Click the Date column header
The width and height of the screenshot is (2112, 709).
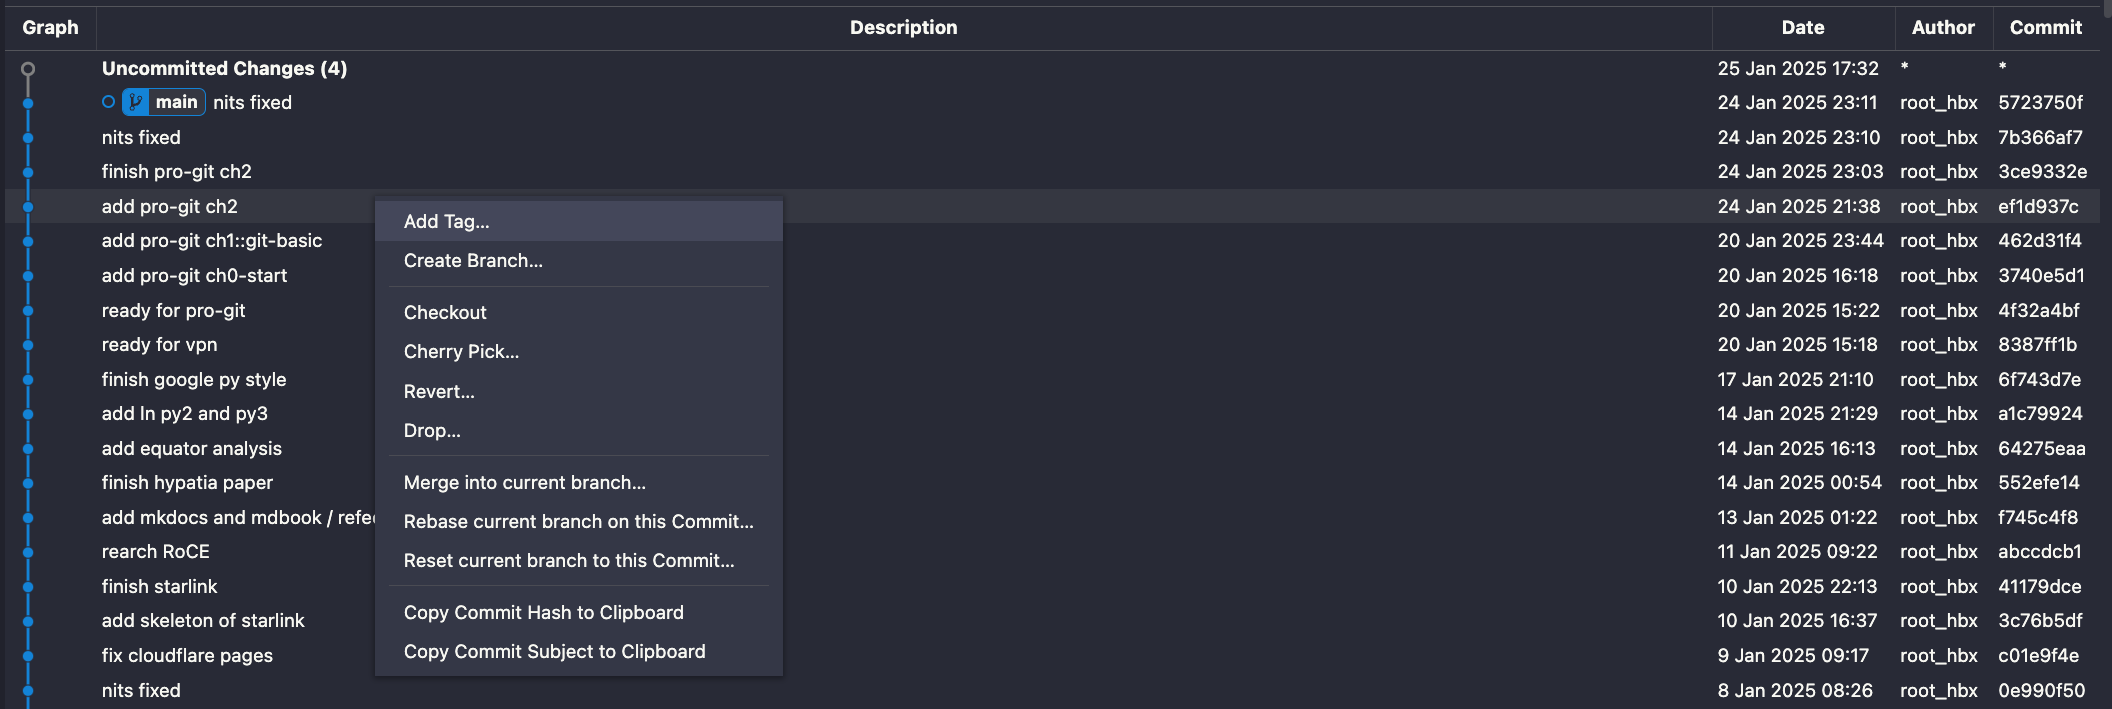[x=1802, y=28]
